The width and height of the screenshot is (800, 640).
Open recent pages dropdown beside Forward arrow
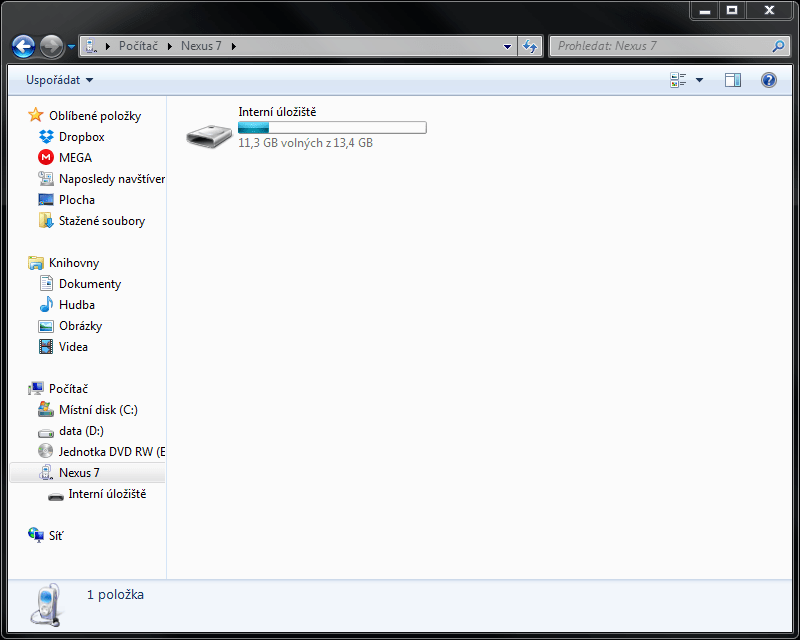coord(71,46)
